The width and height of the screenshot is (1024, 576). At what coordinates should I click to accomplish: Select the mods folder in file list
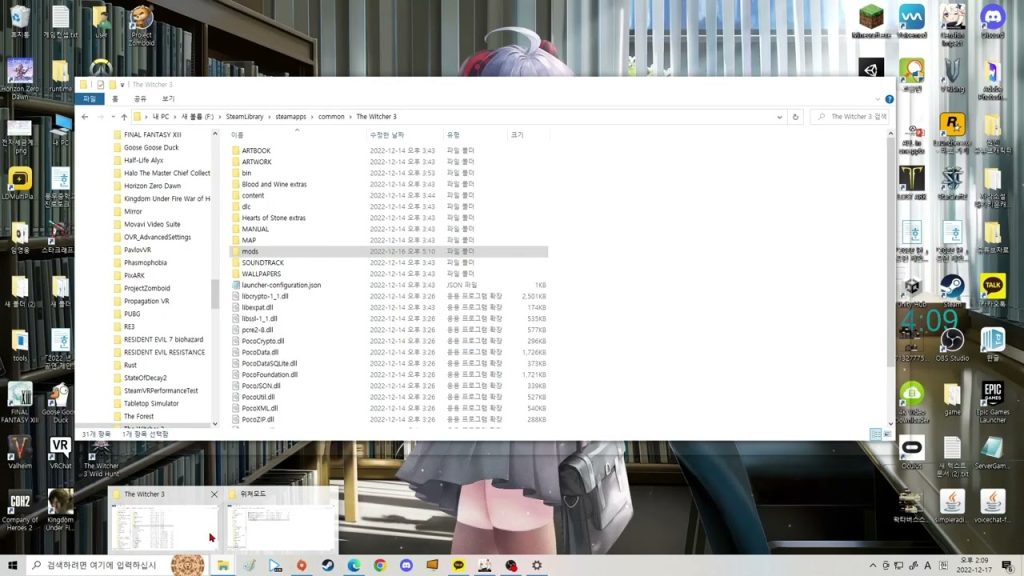[250, 252]
